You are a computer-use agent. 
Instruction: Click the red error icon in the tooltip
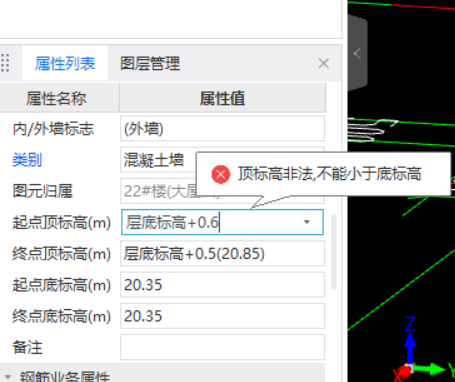pyautogui.click(x=221, y=174)
